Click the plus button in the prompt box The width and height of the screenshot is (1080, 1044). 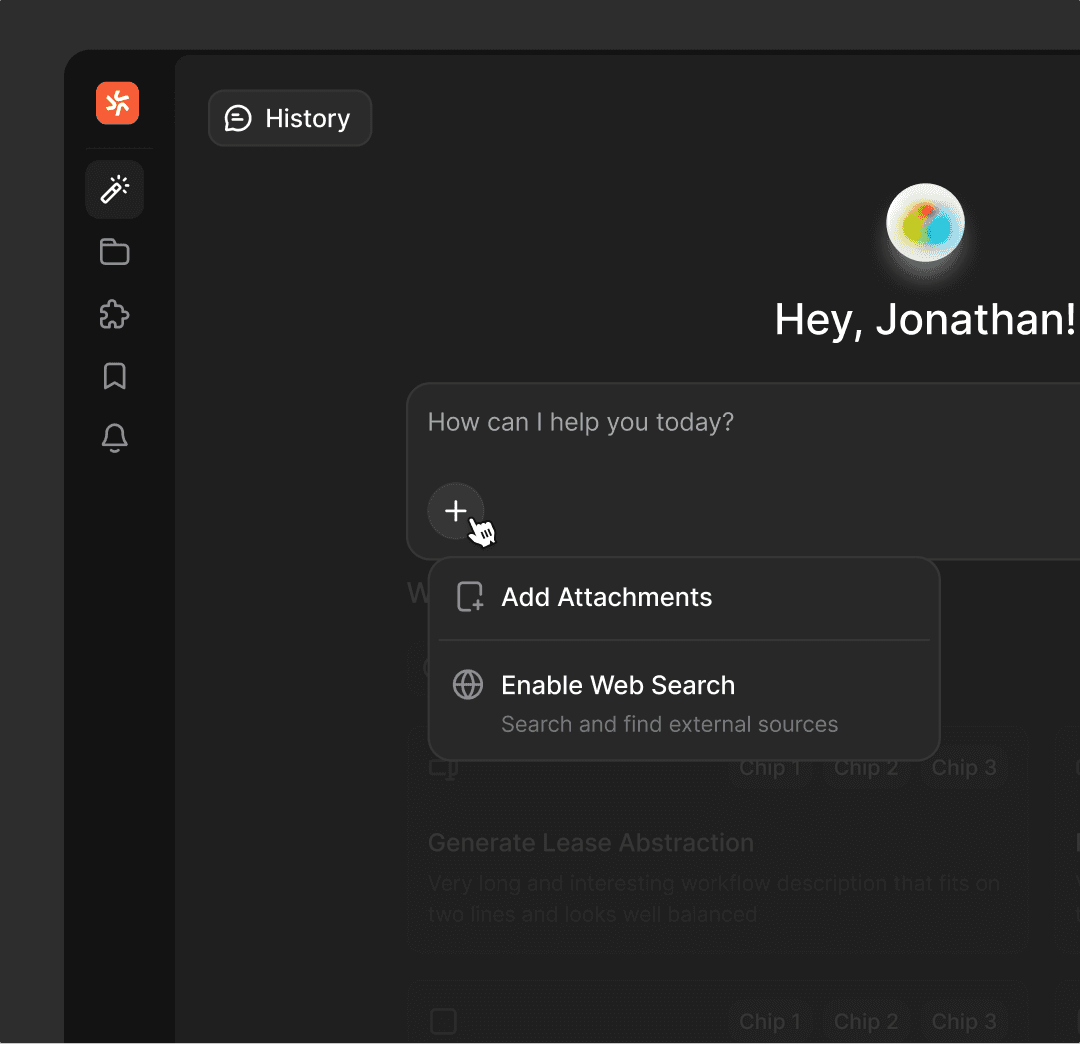455,511
